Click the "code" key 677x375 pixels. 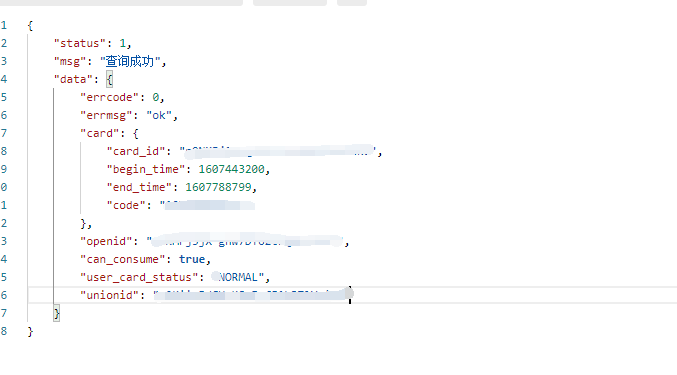[126, 205]
